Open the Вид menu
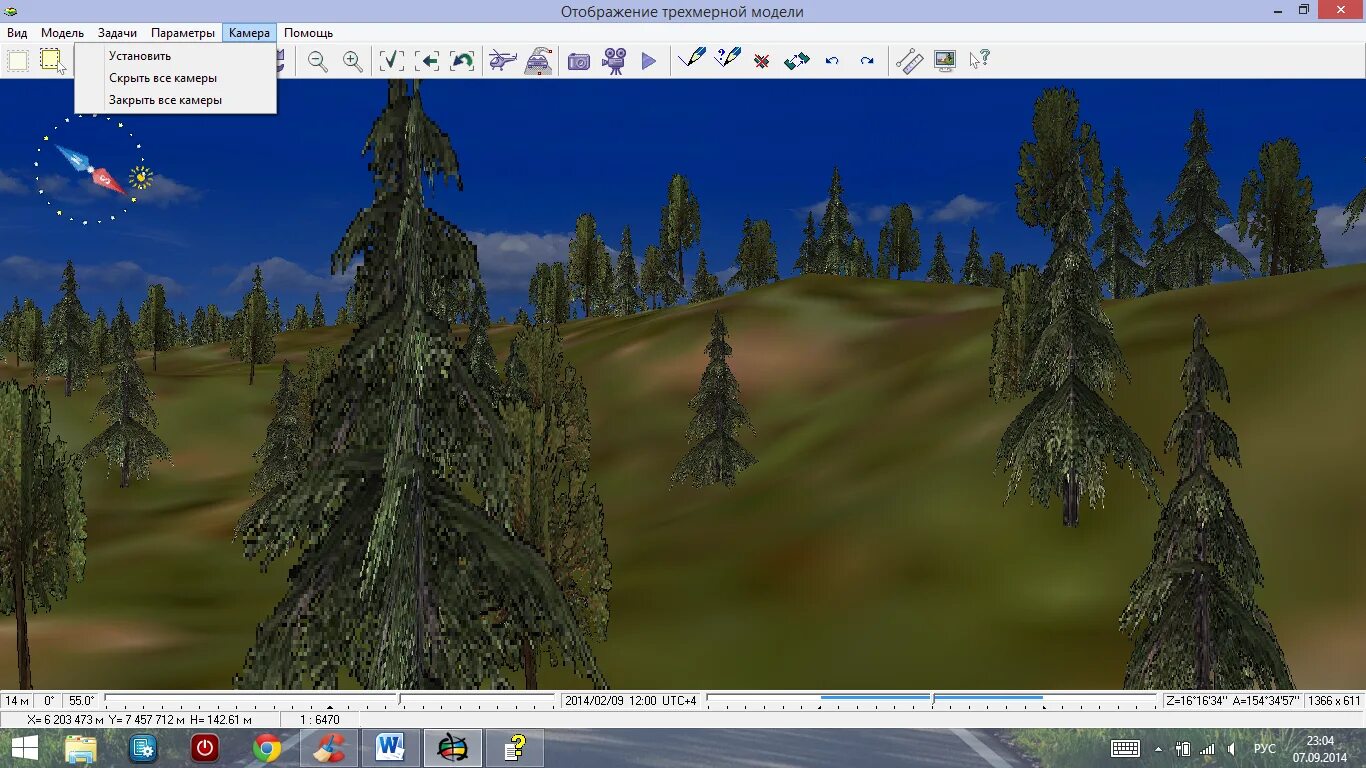This screenshot has width=1366, height=768. [x=17, y=33]
